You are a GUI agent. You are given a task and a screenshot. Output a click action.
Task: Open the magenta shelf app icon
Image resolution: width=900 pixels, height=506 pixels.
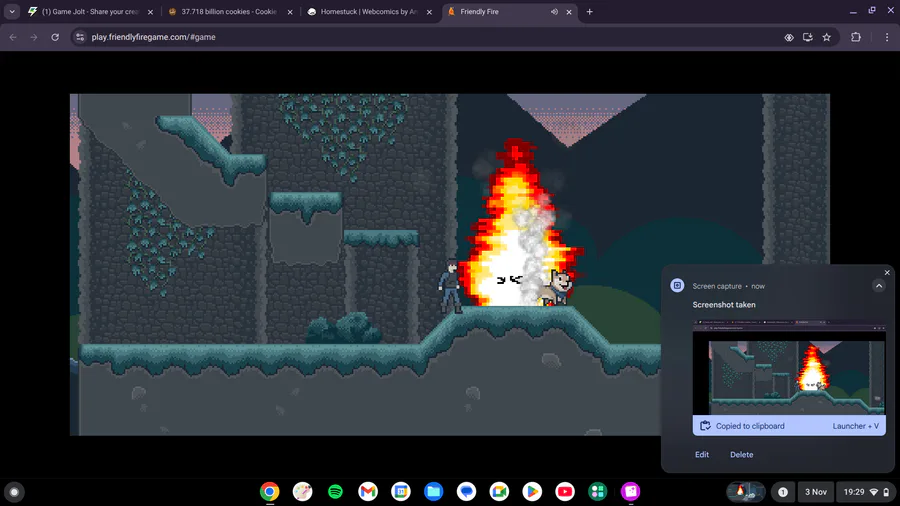pyautogui.click(x=630, y=492)
